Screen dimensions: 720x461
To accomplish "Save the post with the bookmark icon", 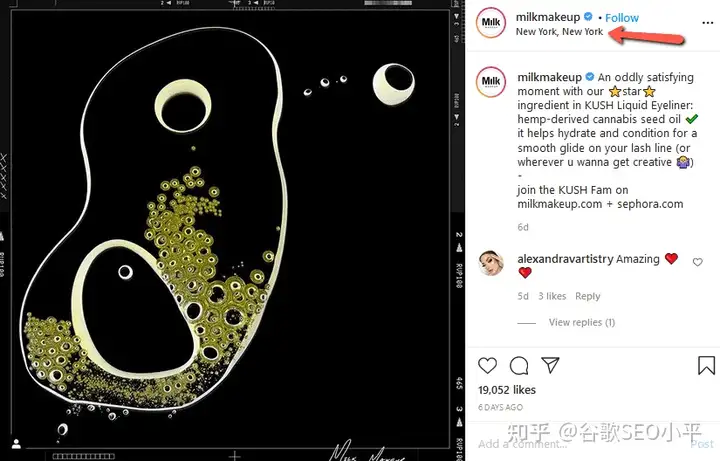I will coord(706,365).
